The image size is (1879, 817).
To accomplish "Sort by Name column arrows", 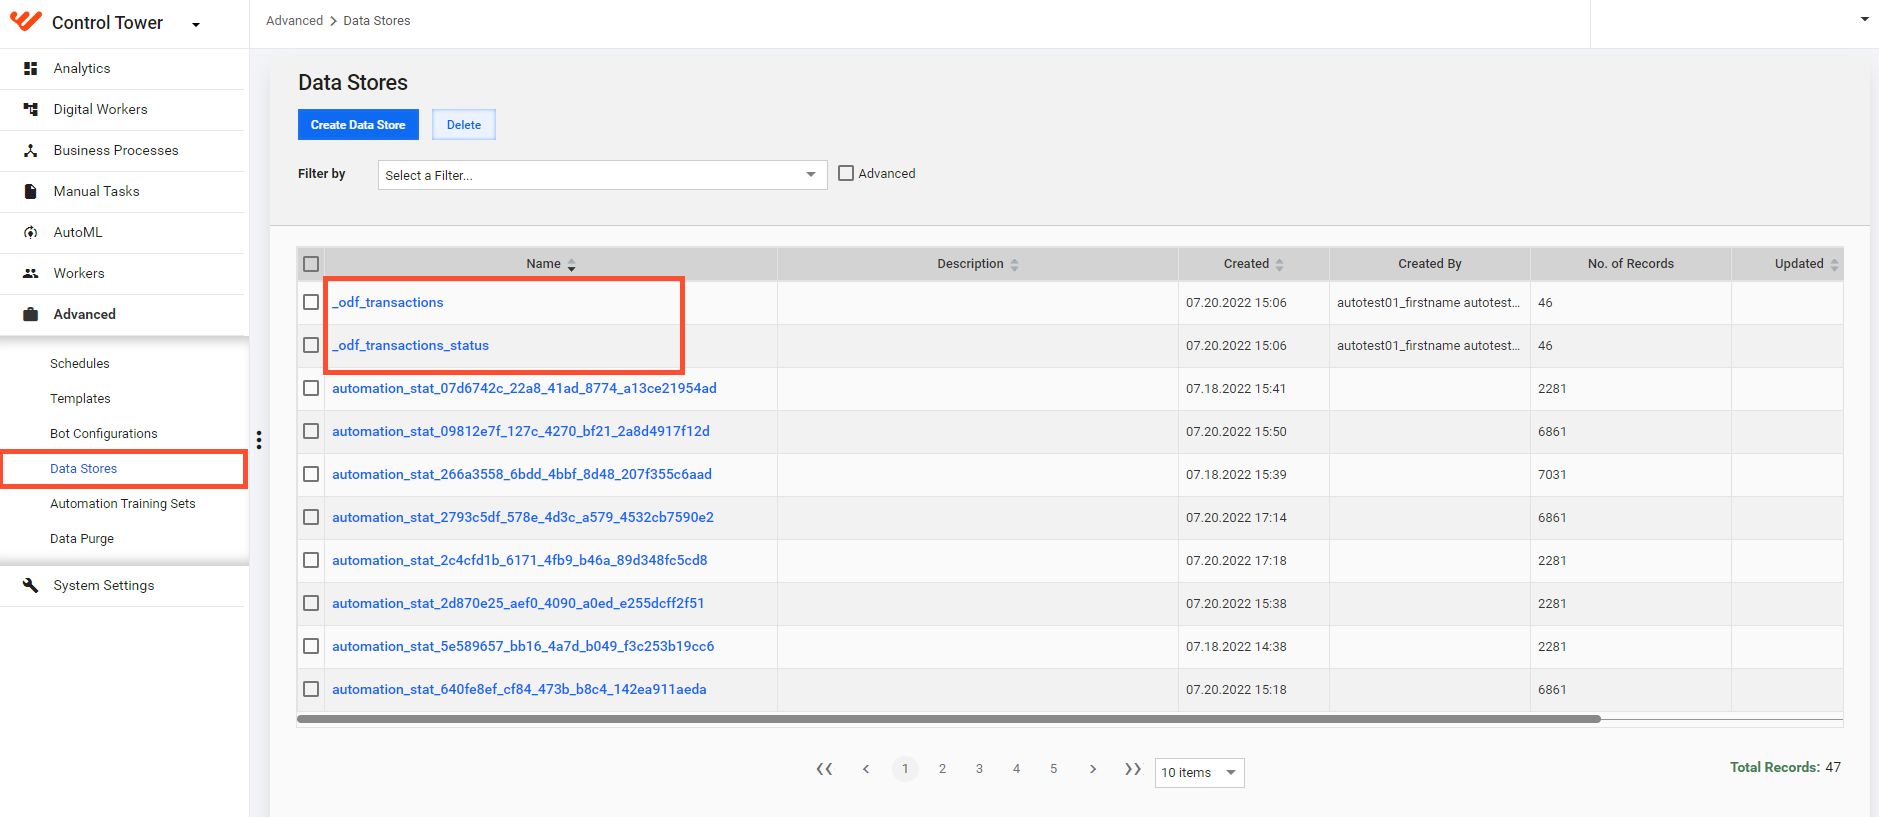I will coord(572,265).
